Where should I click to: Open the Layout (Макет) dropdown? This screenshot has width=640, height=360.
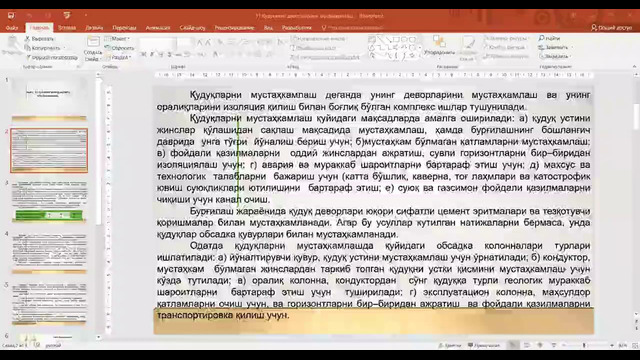[118, 39]
